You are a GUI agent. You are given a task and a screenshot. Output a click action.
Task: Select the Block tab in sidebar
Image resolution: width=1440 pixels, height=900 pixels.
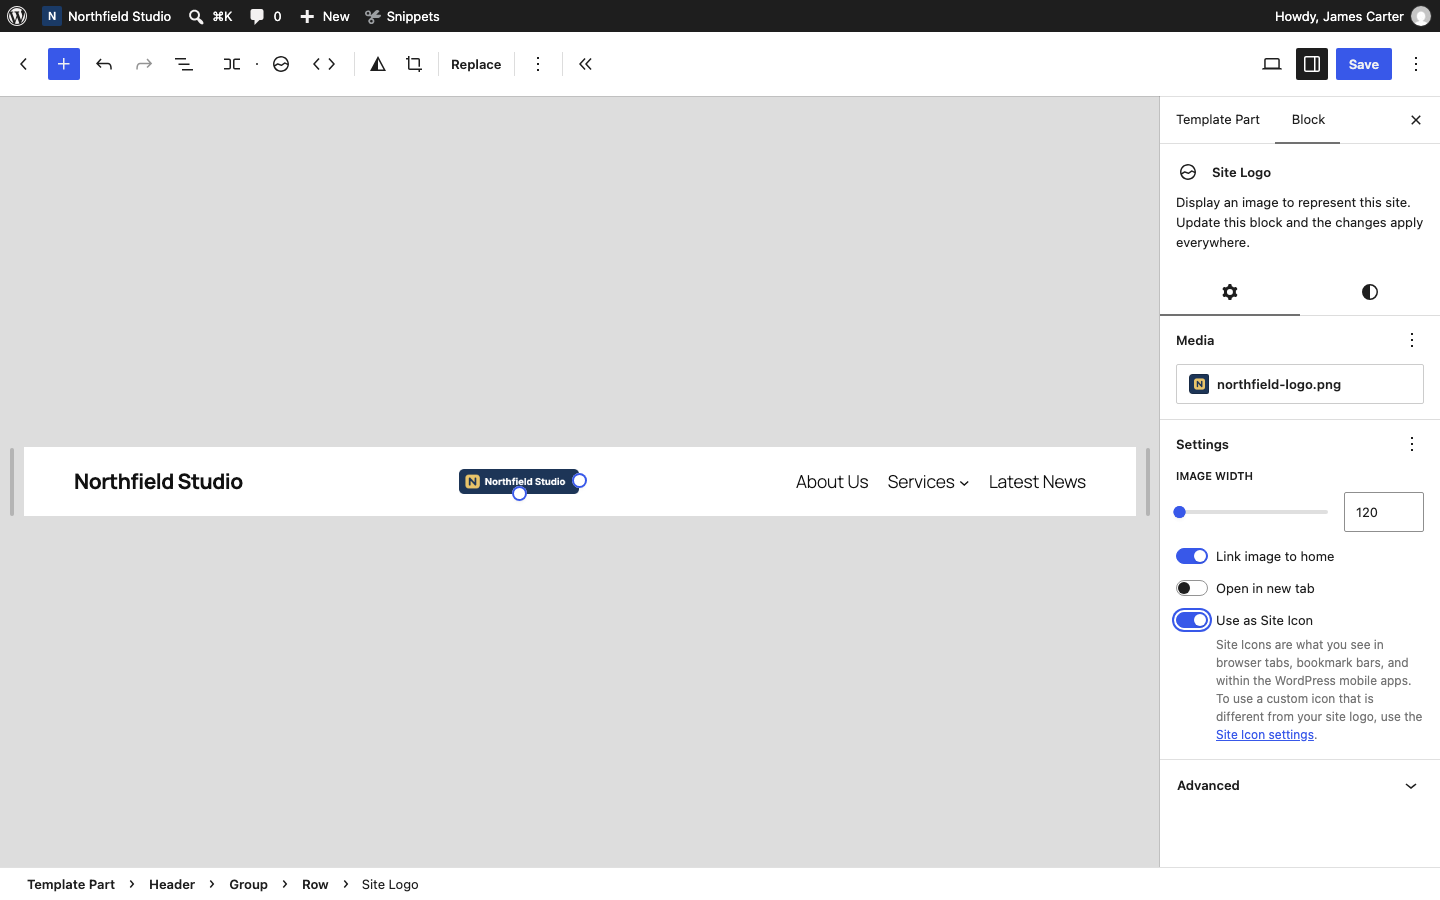(1308, 120)
